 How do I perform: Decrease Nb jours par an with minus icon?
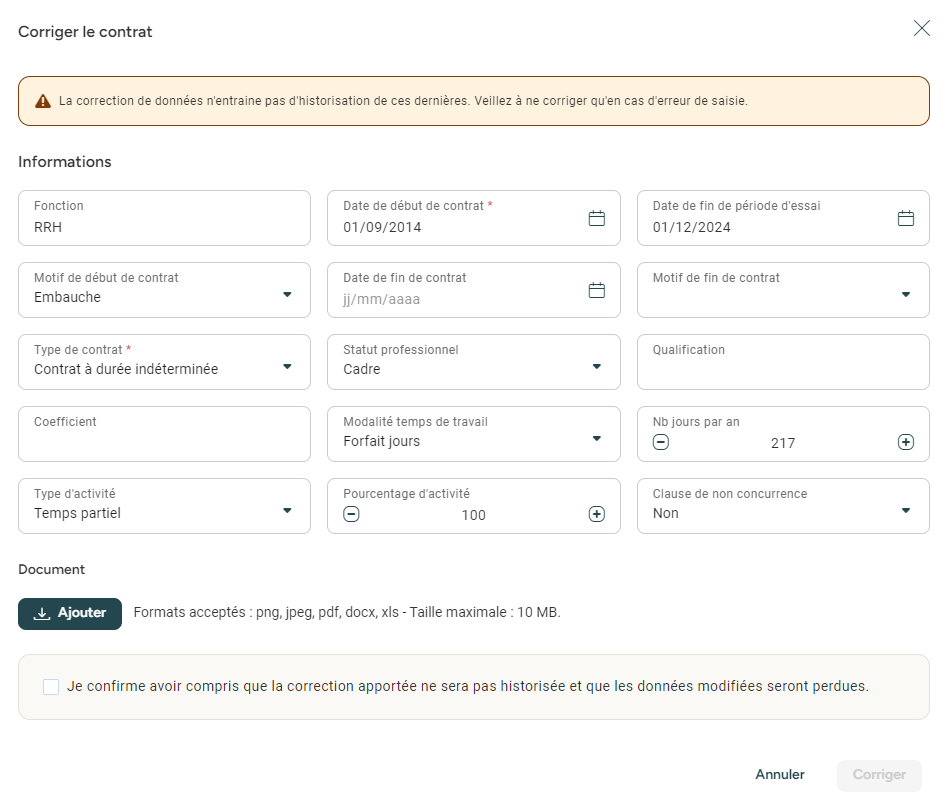661,442
